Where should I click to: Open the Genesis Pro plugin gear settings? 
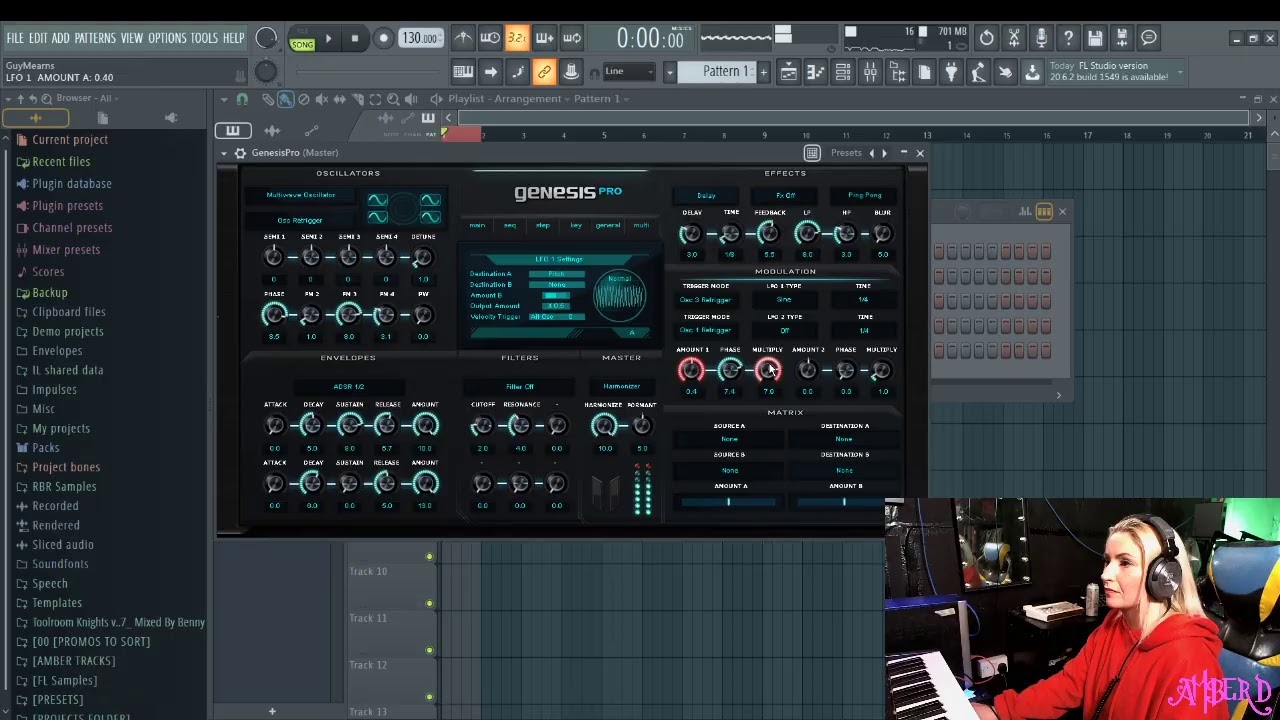(240, 153)
